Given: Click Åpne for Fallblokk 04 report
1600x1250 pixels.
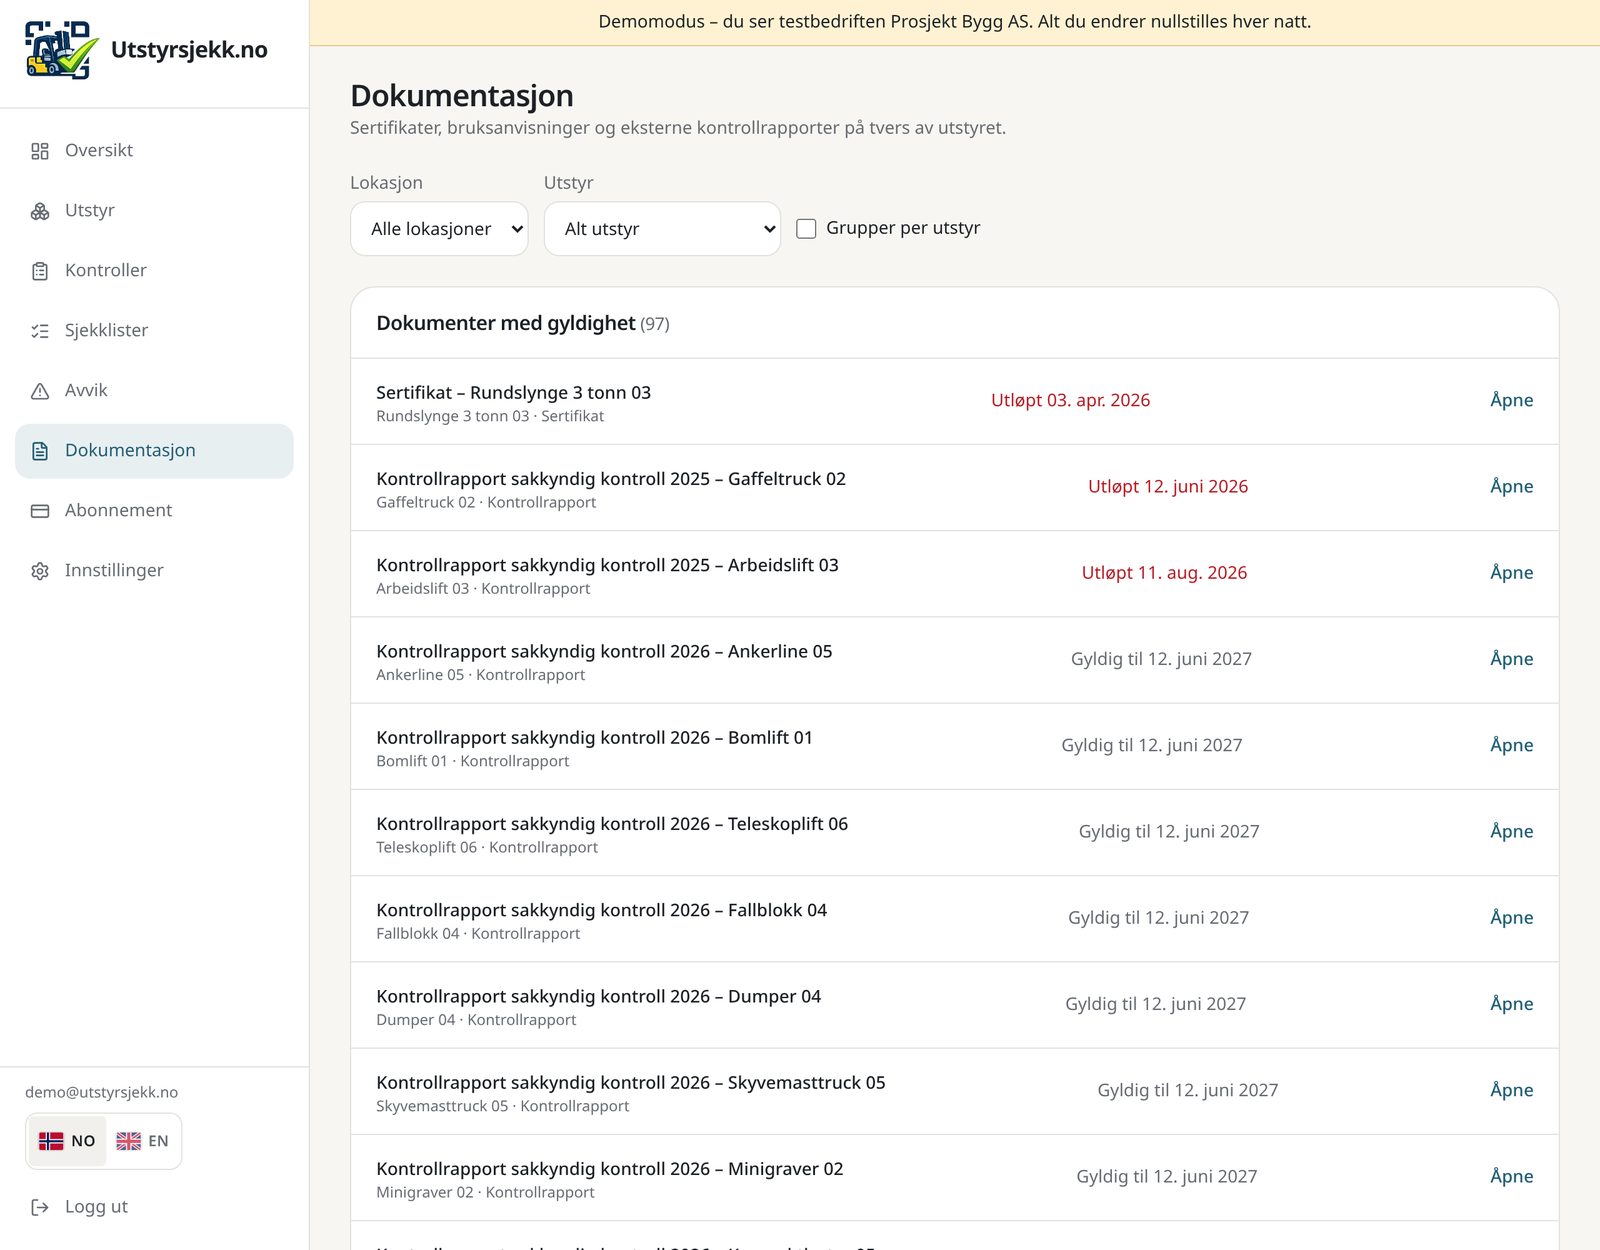Looking at the screenshot, I should coord(1511,917).
